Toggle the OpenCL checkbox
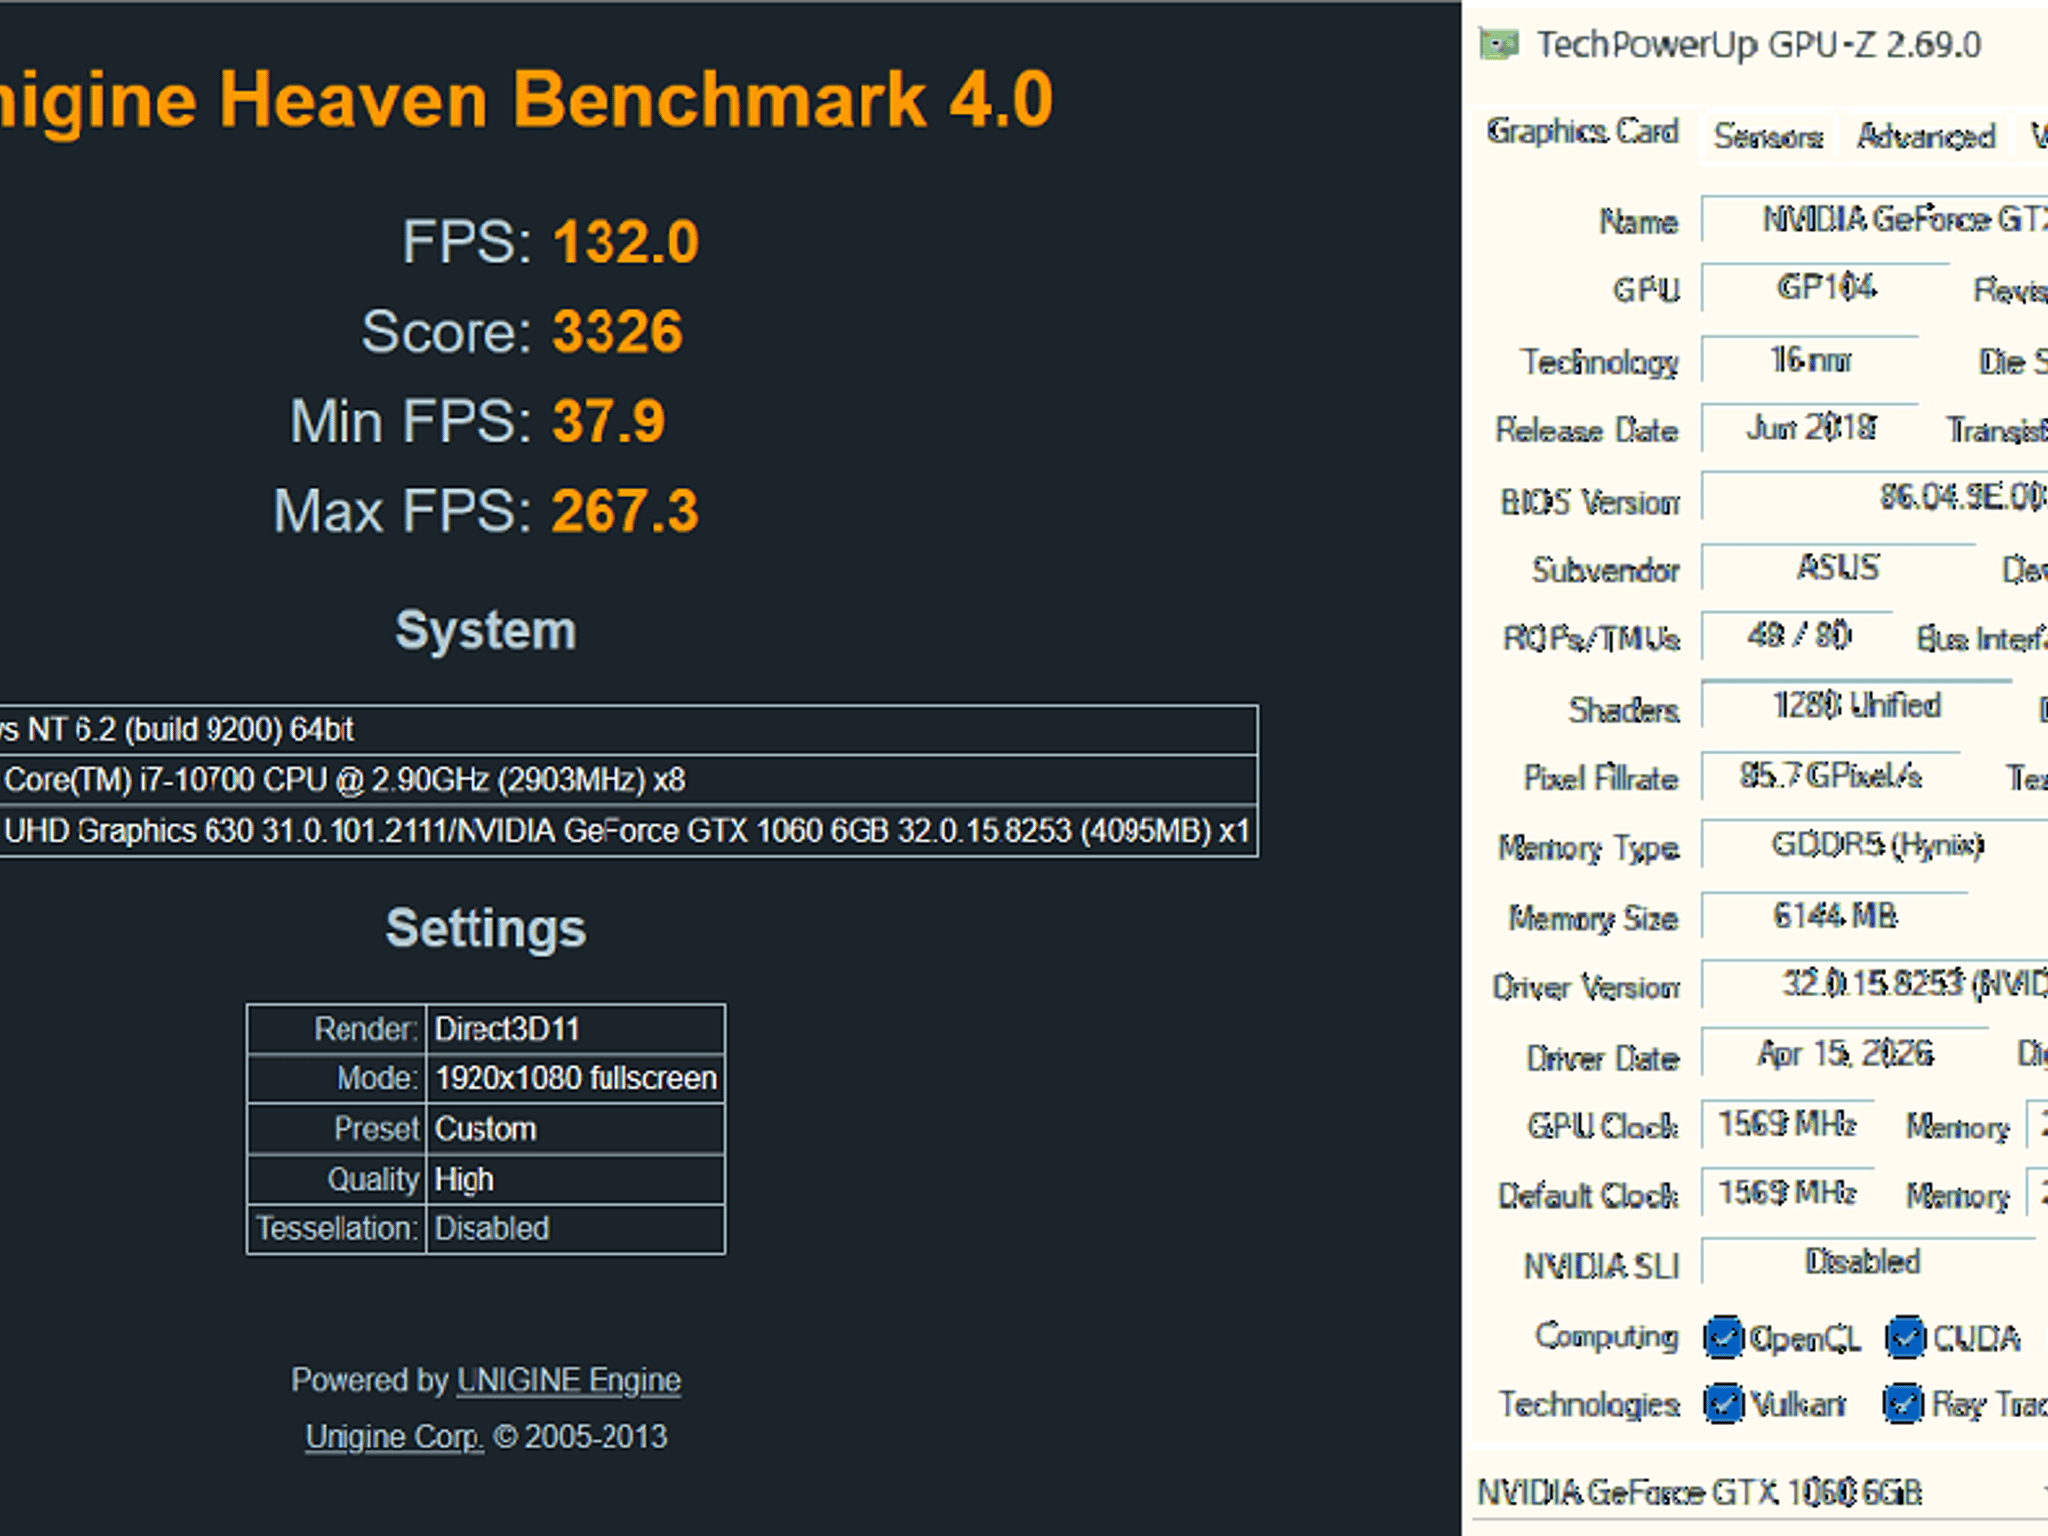Viewport: 2048px width, 1536px height. click(x=1723, y=1338)
